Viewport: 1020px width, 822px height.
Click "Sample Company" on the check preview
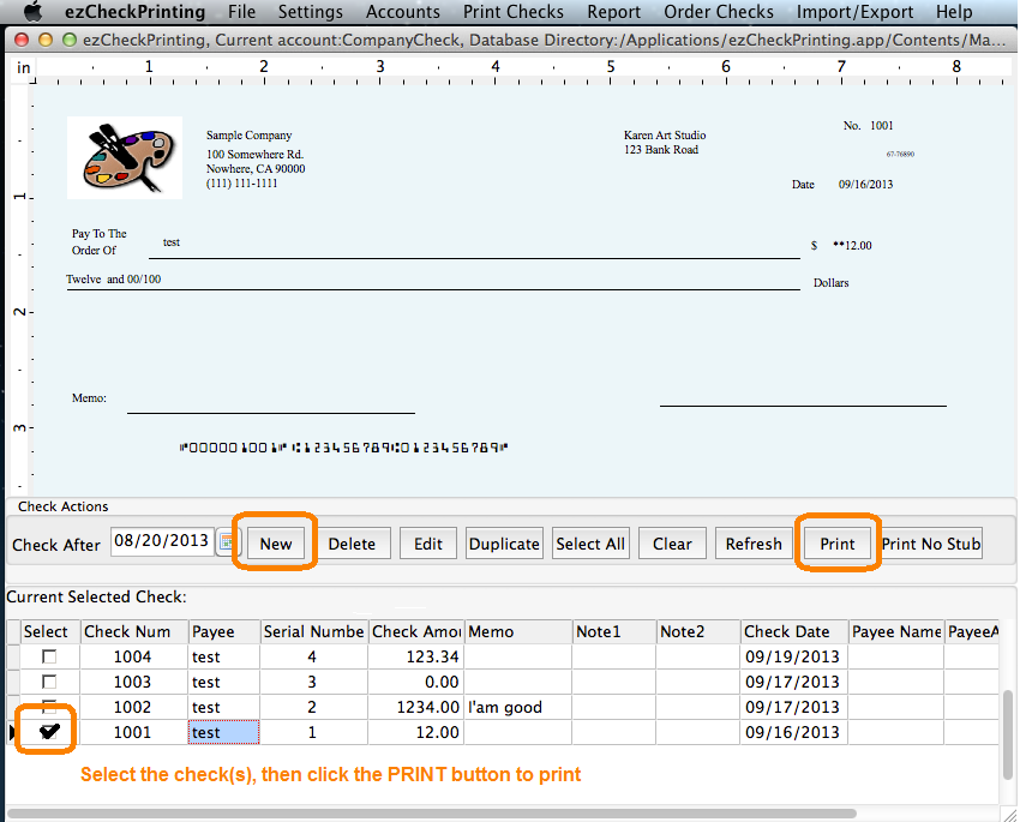(249, 135)
